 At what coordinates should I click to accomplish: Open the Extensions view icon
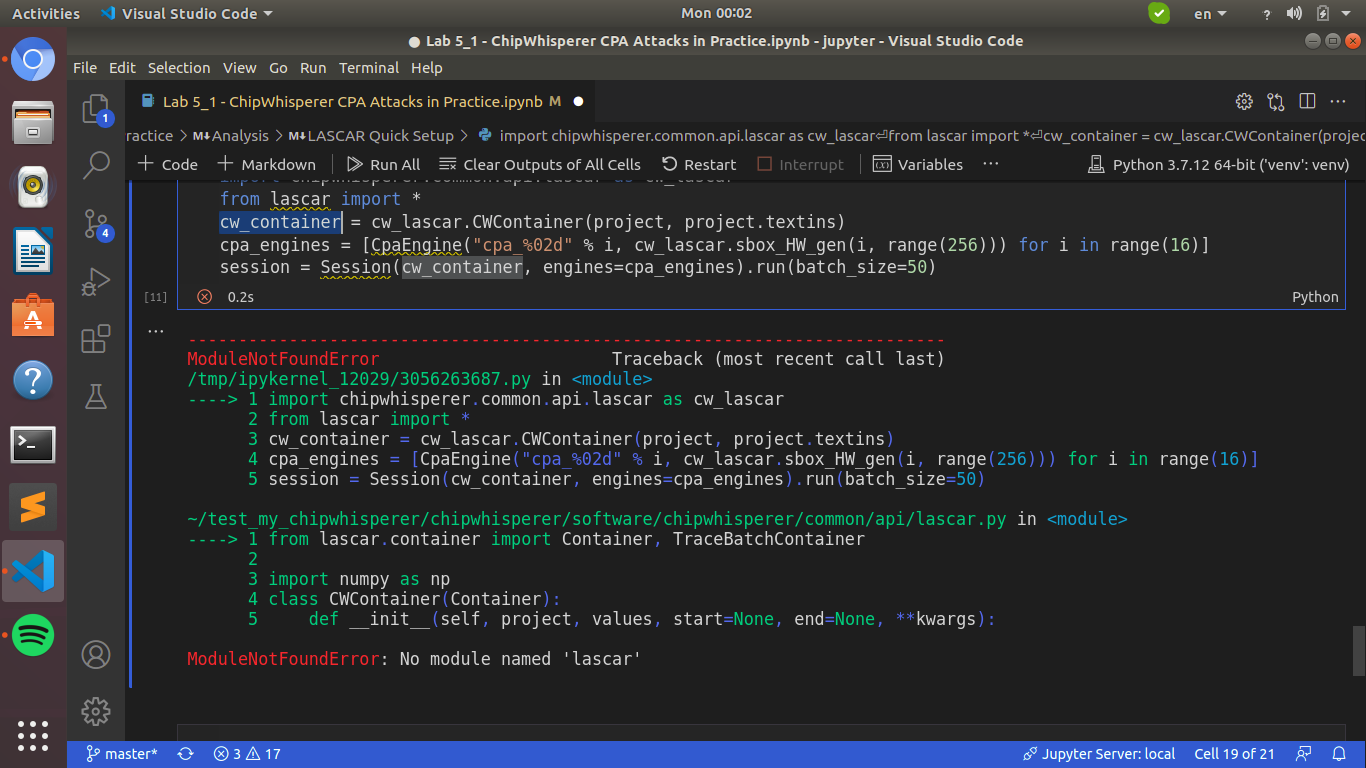[96, 340]
